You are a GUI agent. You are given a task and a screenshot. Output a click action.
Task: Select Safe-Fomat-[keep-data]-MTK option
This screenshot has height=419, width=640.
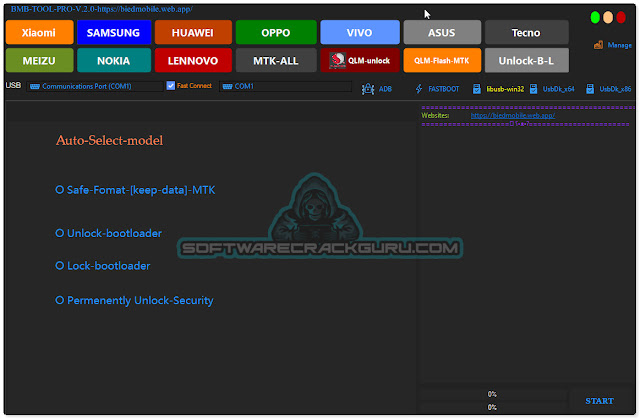click(x=135, y=190)
